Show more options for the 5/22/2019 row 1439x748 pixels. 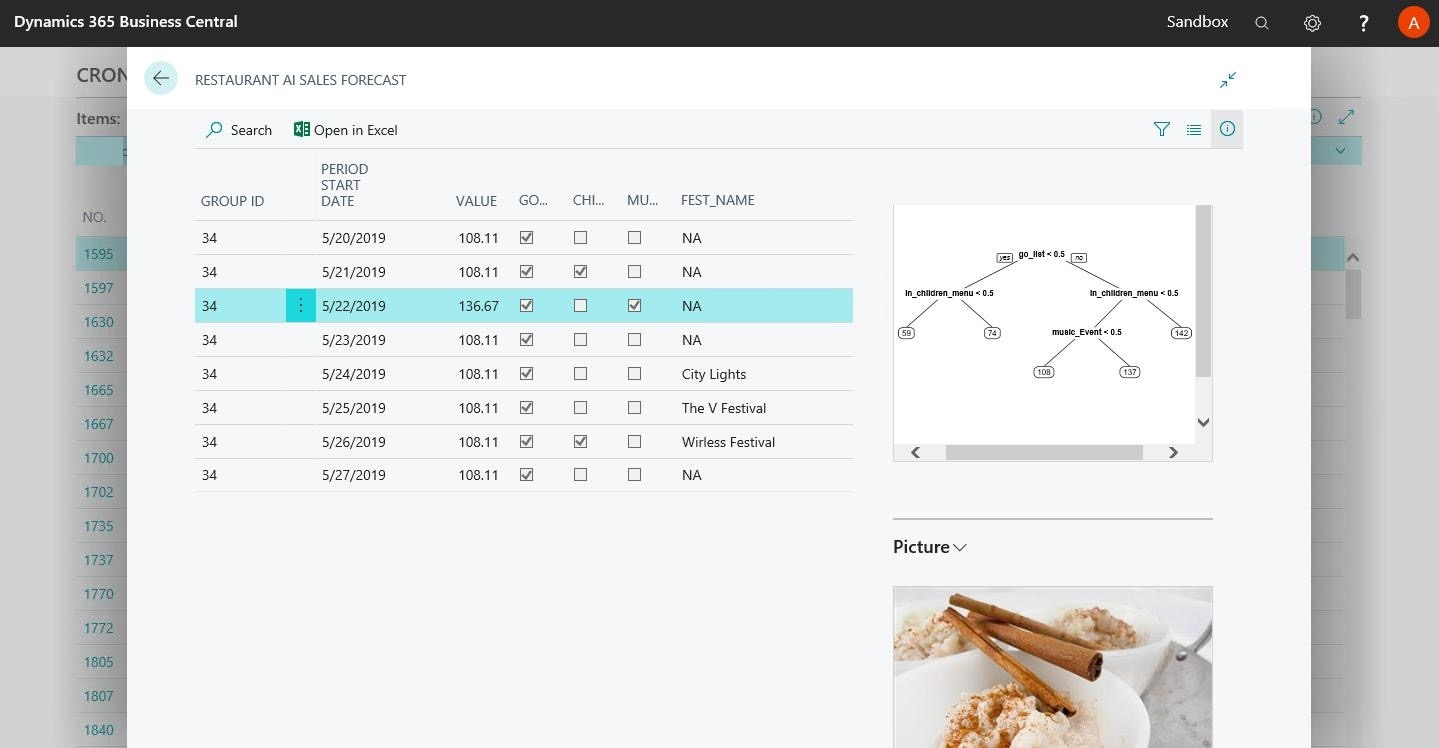click(x=300, y=306)
